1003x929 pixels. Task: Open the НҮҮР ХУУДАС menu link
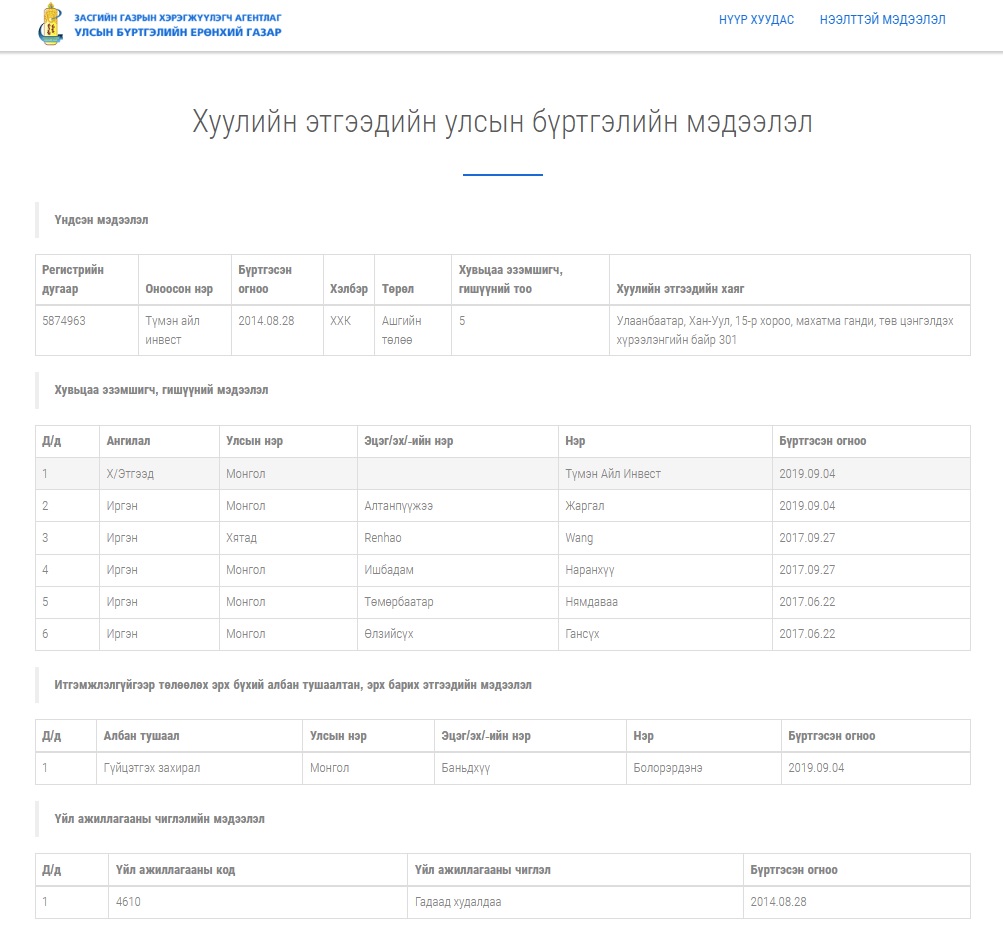(x=756, y=20)
